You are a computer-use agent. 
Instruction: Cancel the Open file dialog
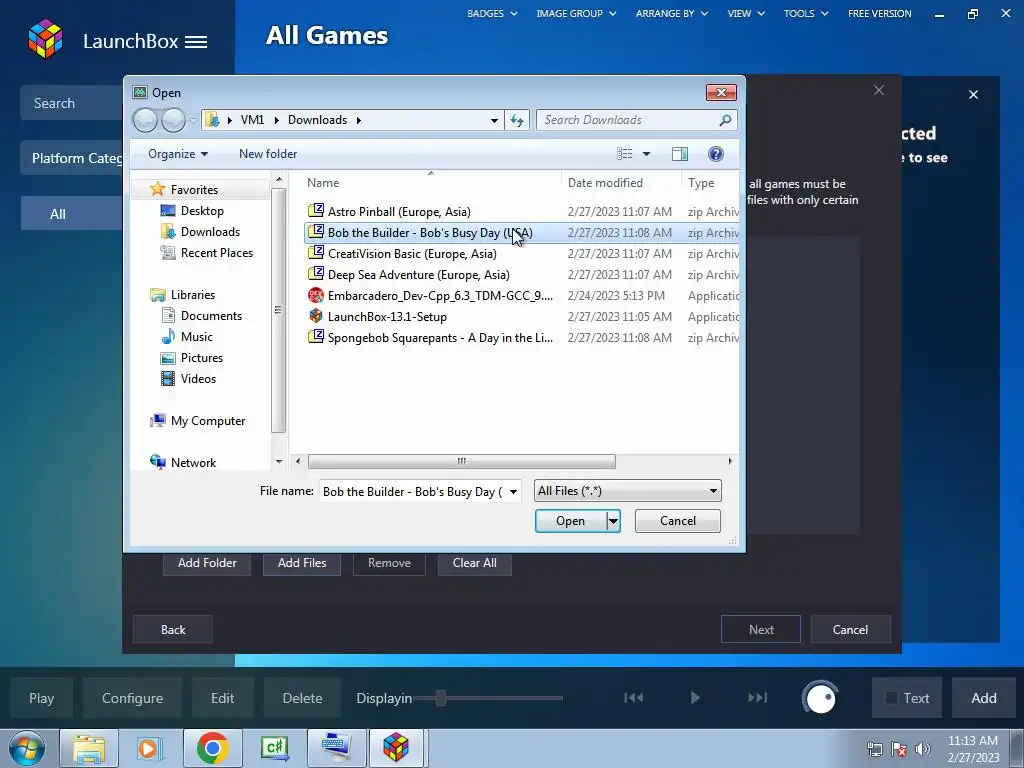click(678, 521)
